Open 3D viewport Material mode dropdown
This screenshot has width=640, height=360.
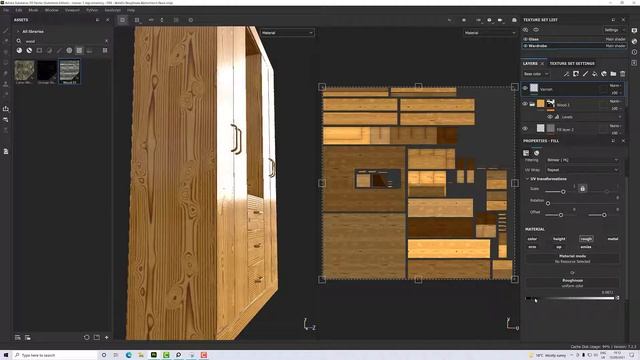[287, 33]
